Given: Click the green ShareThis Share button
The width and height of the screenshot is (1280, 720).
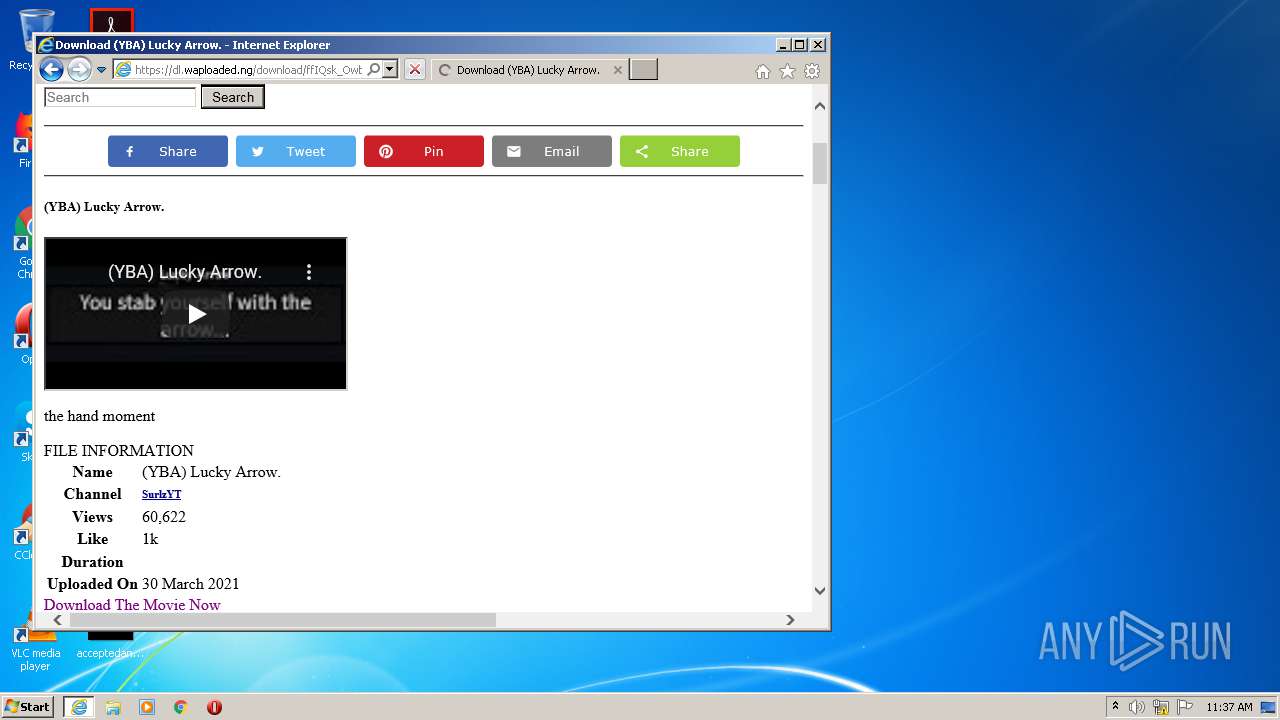Looking at the screenshot, I should (x=680, y=151).
